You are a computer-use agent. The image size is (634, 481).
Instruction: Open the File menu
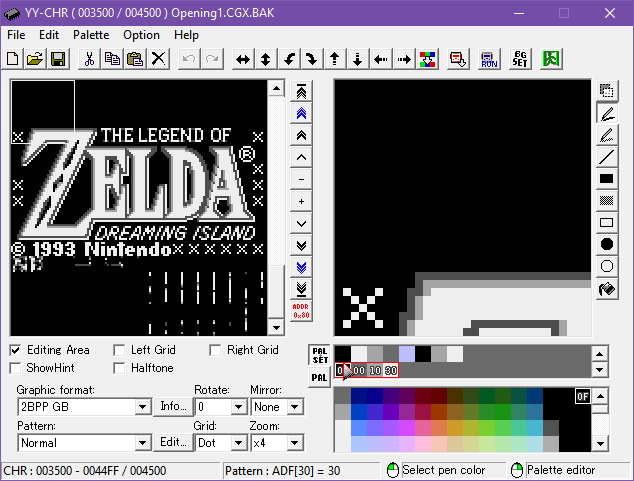pyautogui.click(x=16, y=35)
